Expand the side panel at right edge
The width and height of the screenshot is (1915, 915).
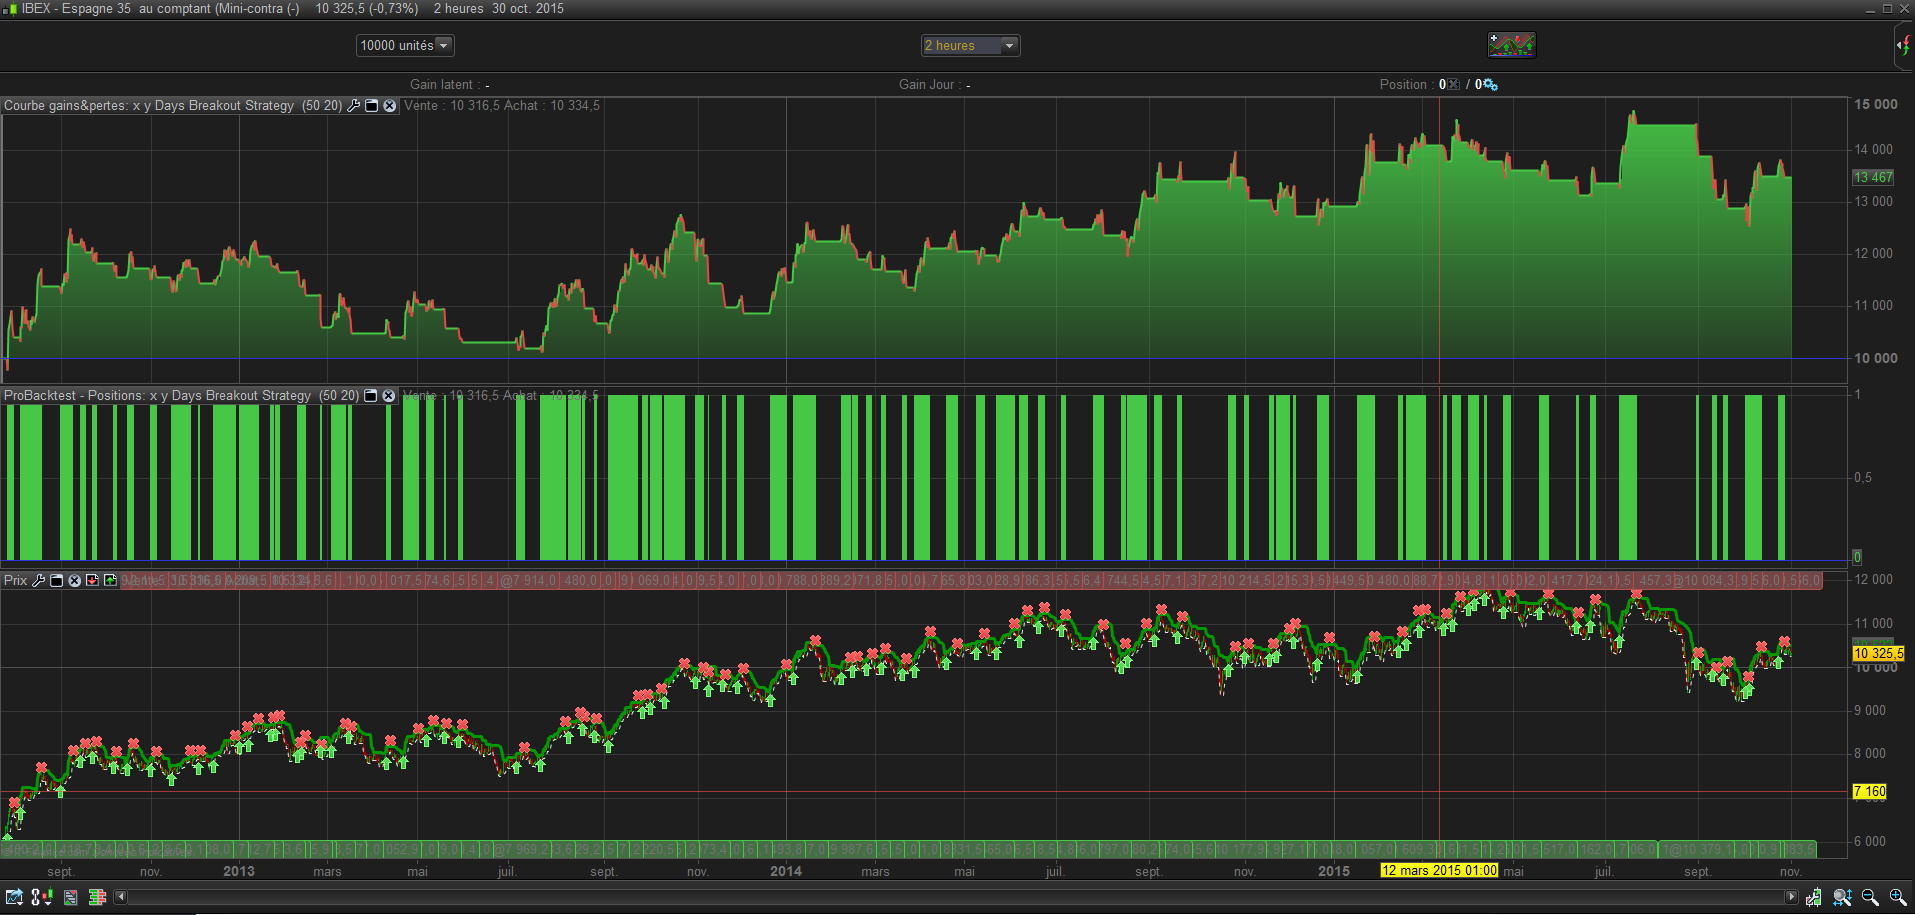1904,46
